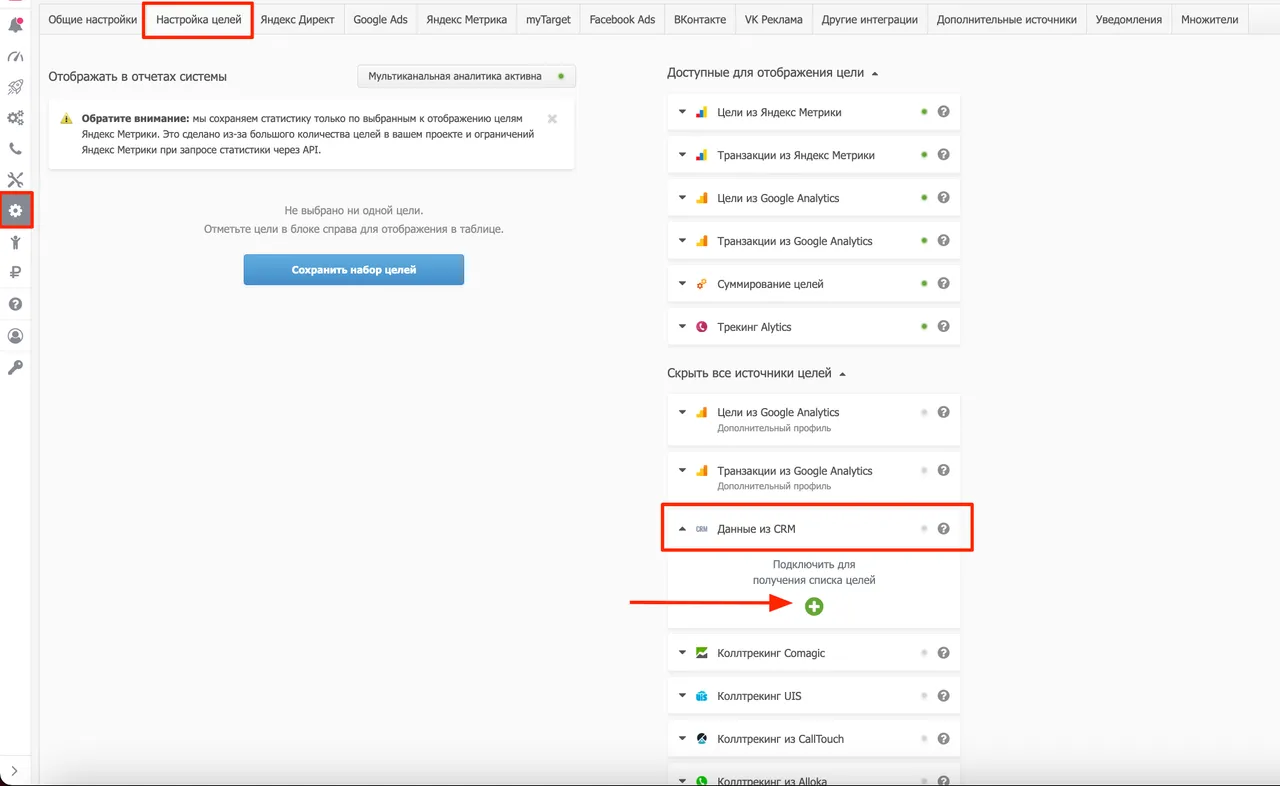Collapse the Данные из CRM chevron

point(683,529)
